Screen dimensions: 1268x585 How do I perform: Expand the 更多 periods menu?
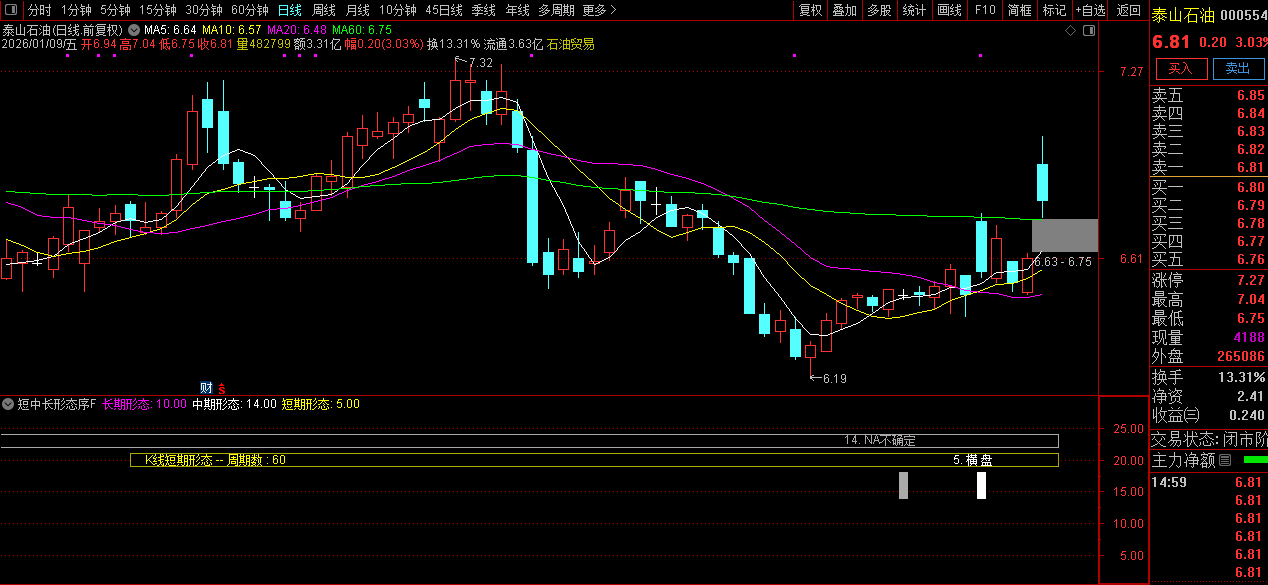(x=599, y=10)
